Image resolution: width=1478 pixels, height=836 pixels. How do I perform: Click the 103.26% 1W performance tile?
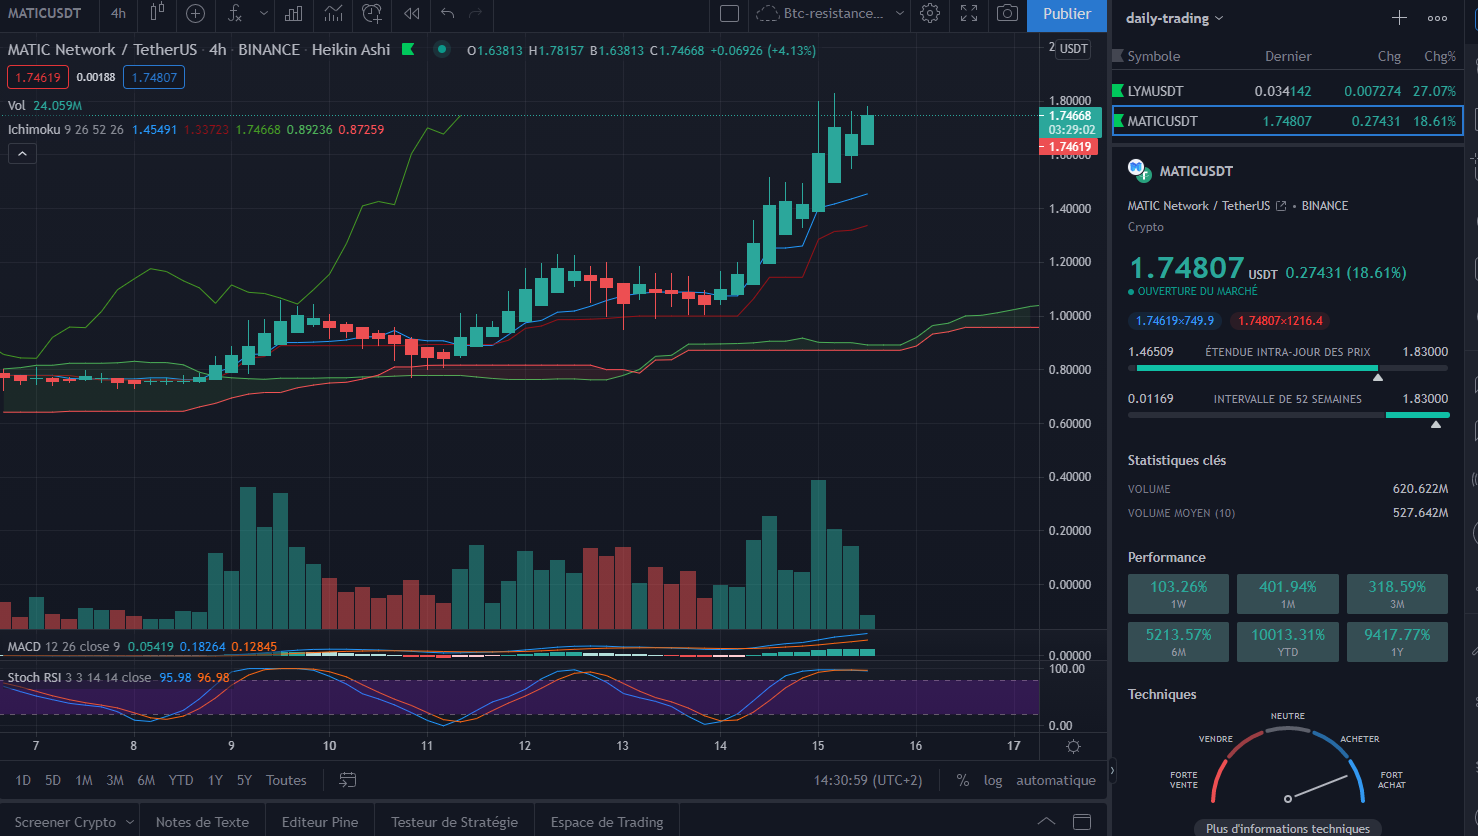[x=1178, y=594]
